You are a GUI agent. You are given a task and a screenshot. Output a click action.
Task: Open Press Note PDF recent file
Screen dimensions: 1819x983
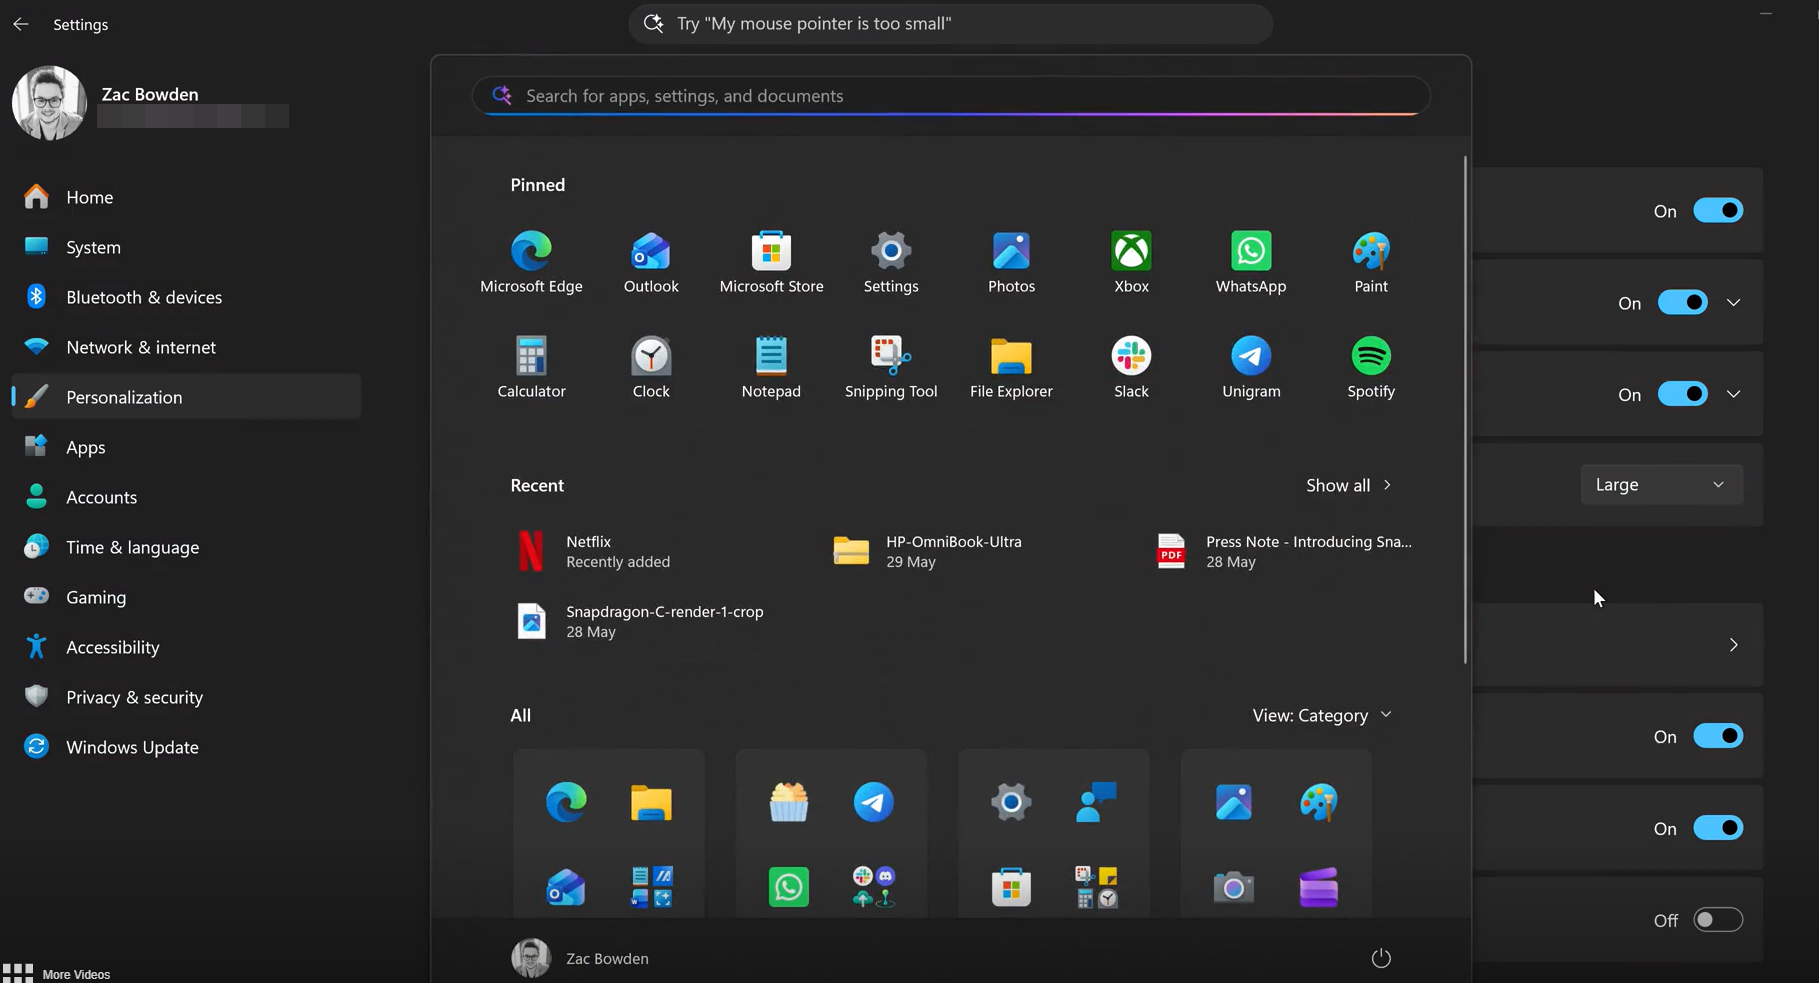[1285, 551]
